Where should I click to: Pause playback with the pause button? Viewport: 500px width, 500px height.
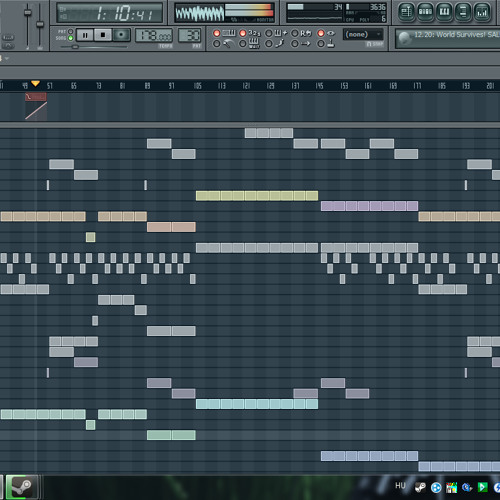[85, 35]
